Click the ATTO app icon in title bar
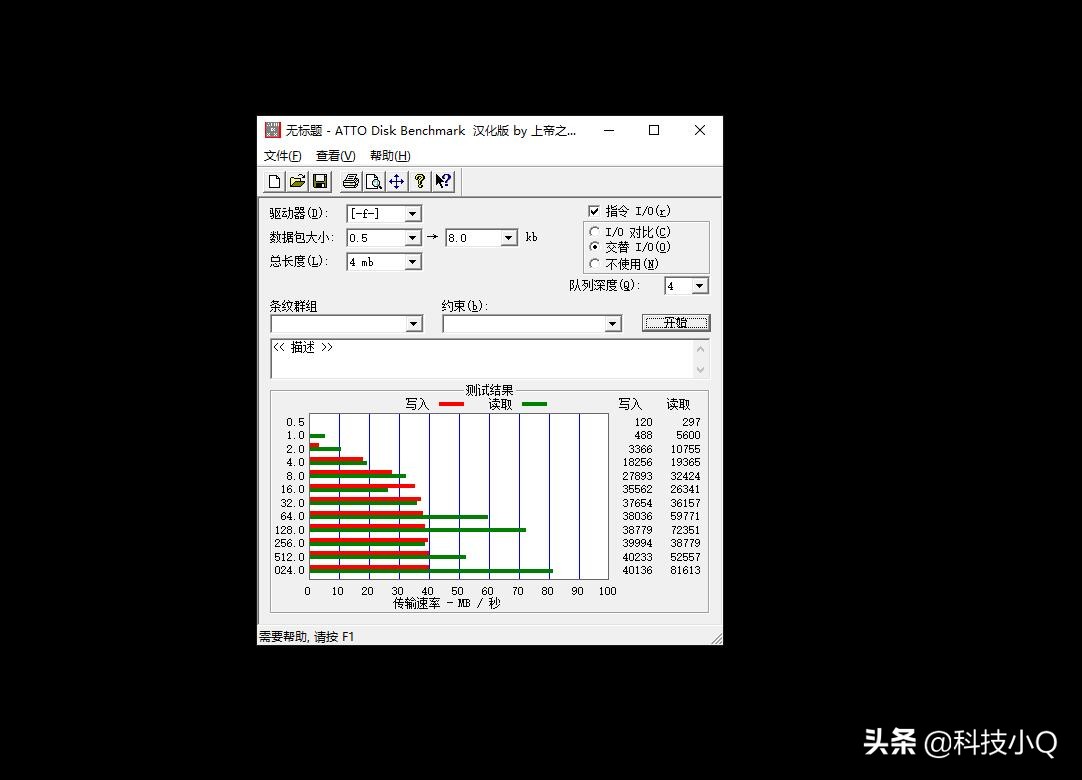Screen dimensions: 1082x780 pos(273,130)
